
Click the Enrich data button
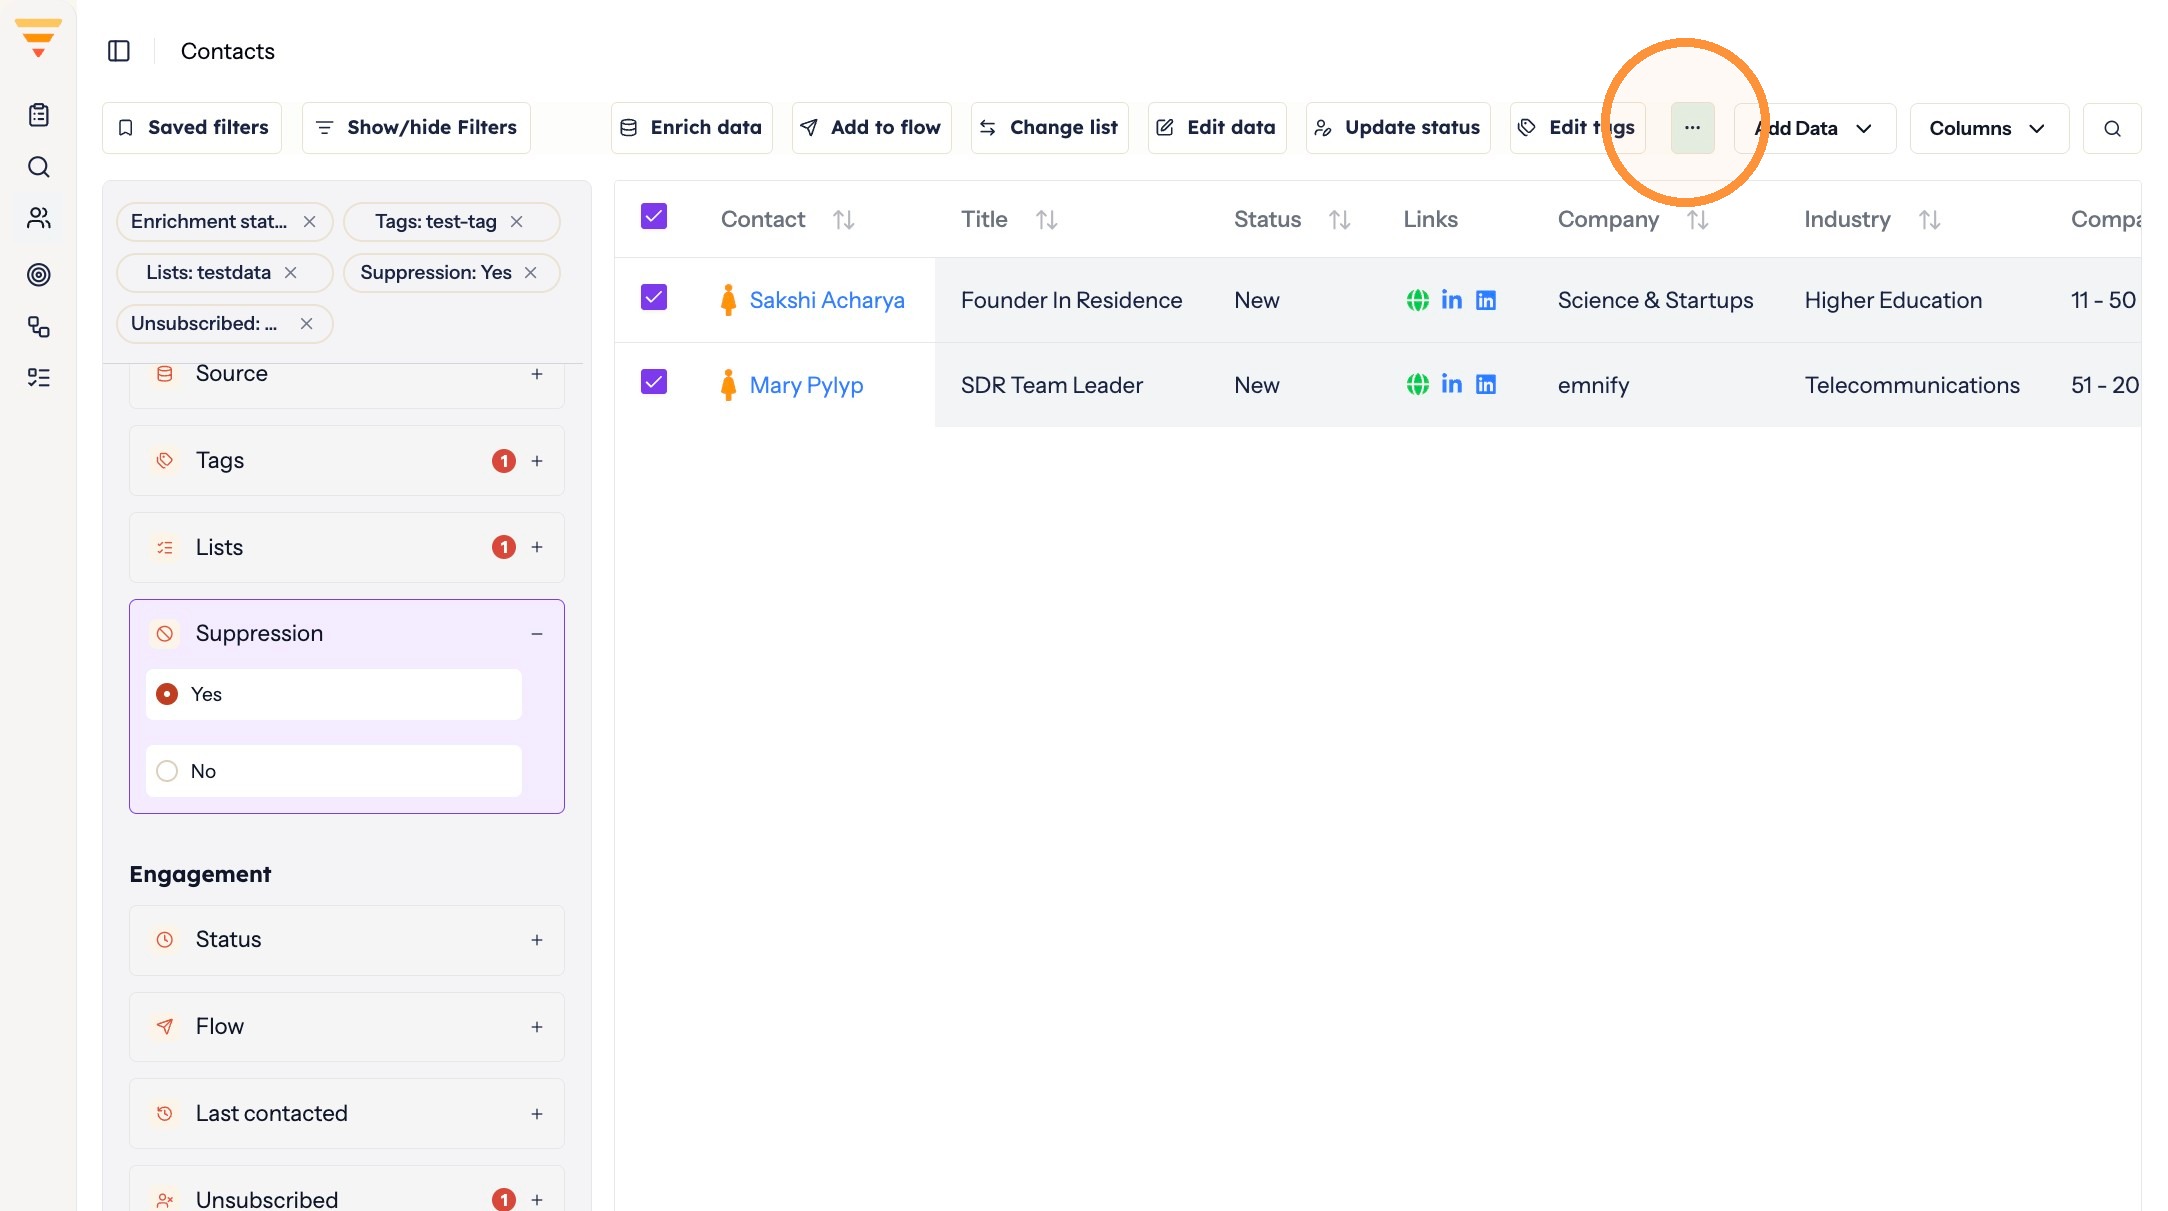click(x=691, y=128)
